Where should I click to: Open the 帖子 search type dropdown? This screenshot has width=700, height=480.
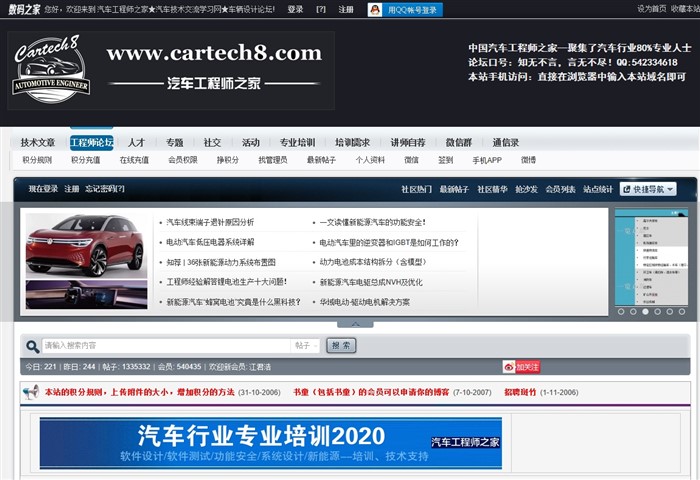click(x=306, y=346)
